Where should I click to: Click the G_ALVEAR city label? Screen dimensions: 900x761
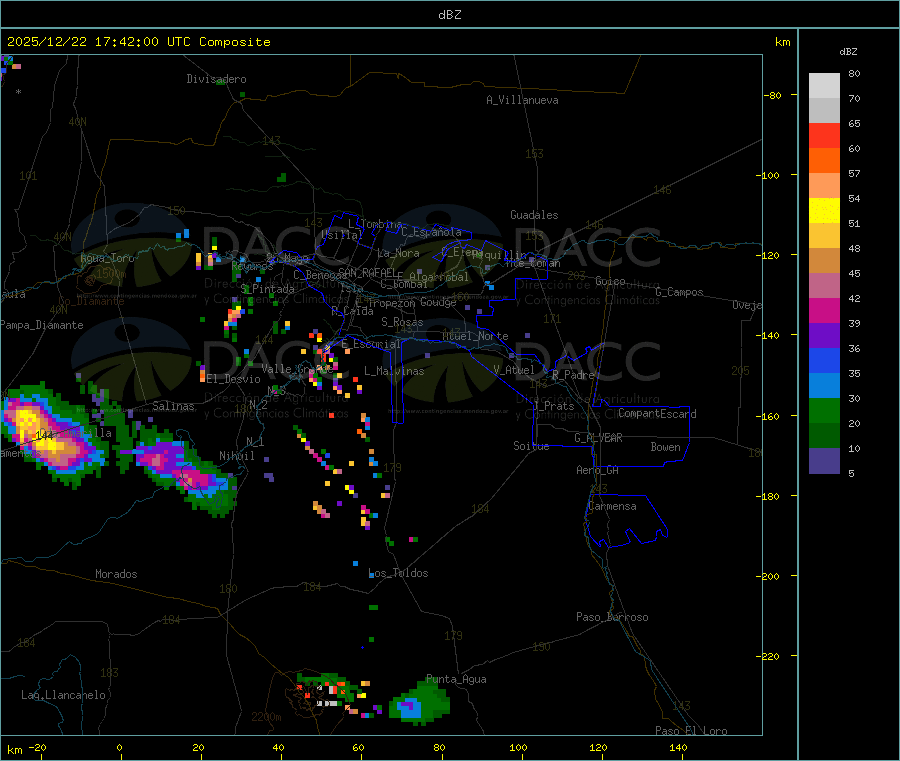point(598,438)
